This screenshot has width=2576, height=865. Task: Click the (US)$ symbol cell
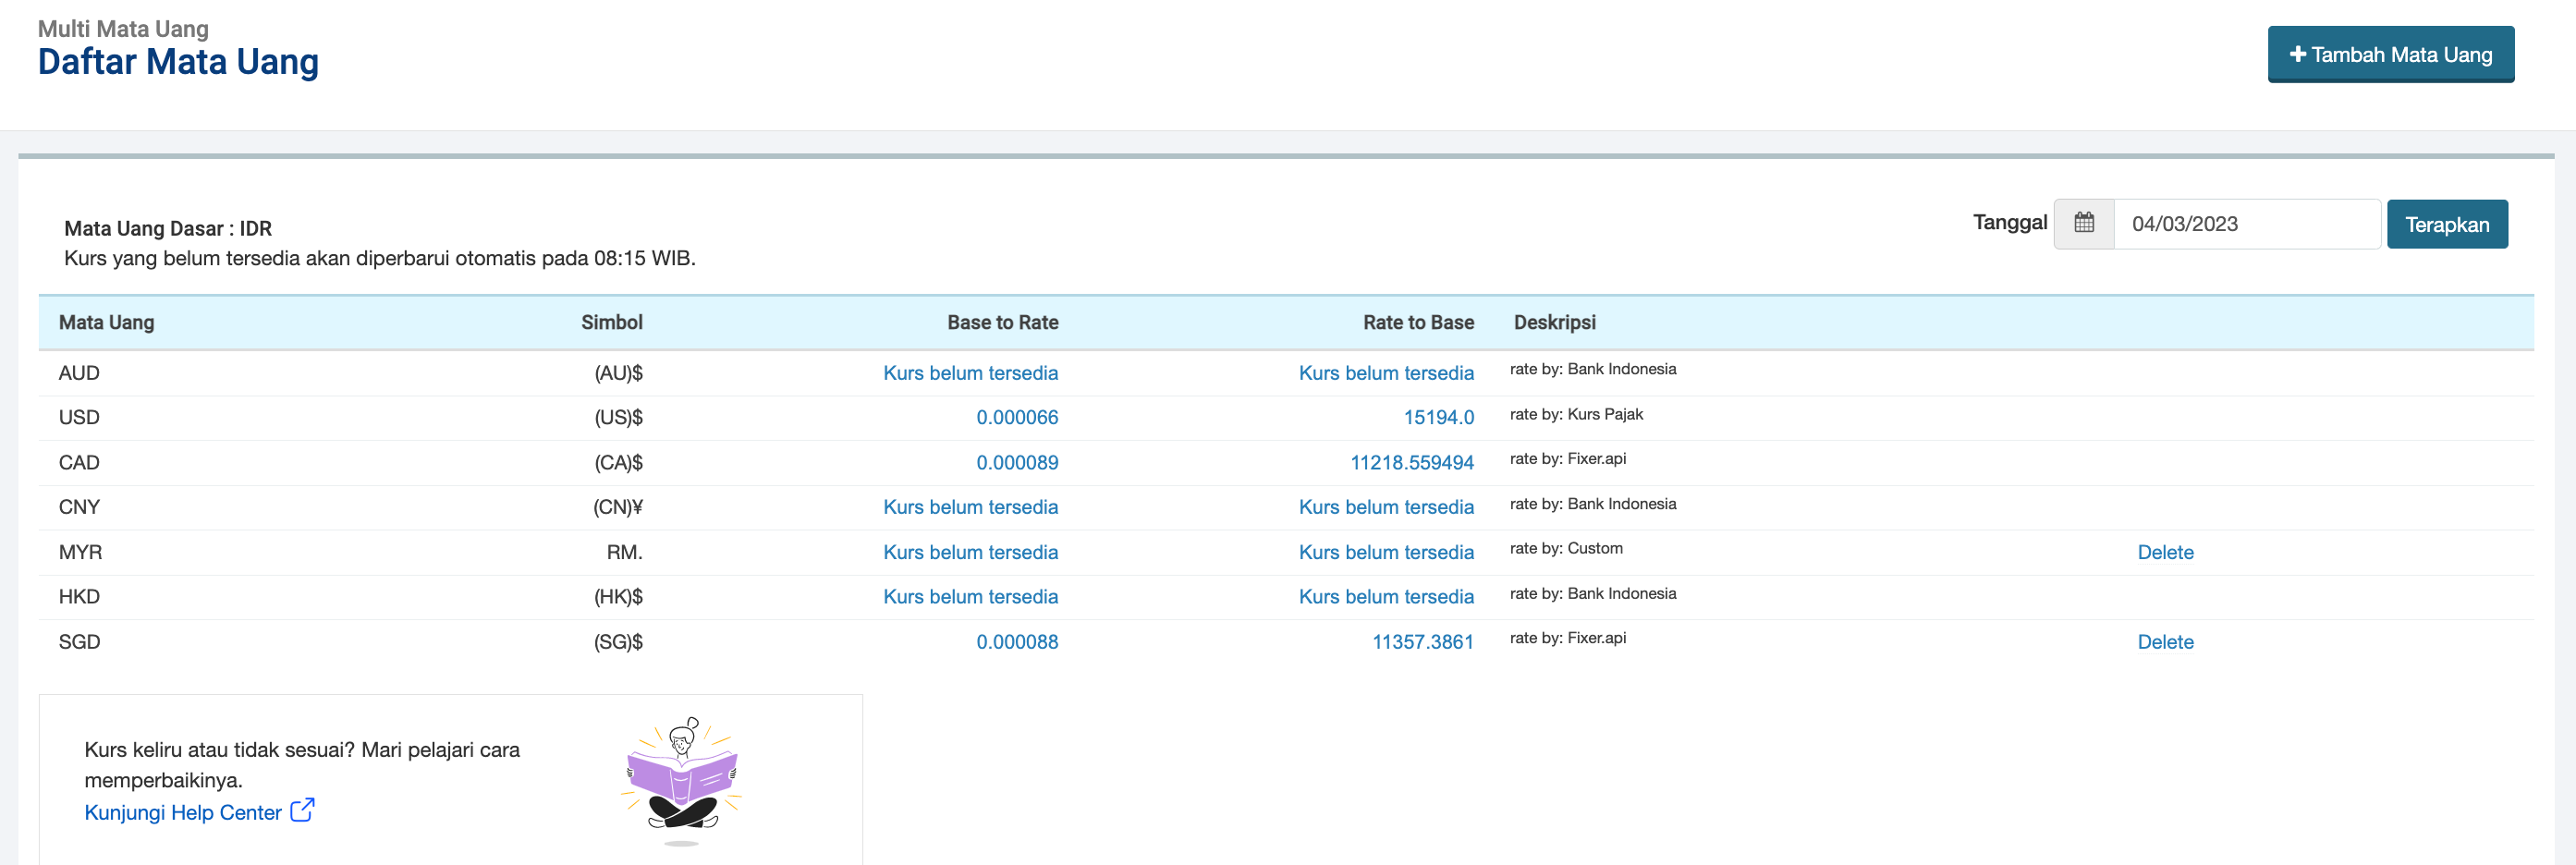pos(618,417)
